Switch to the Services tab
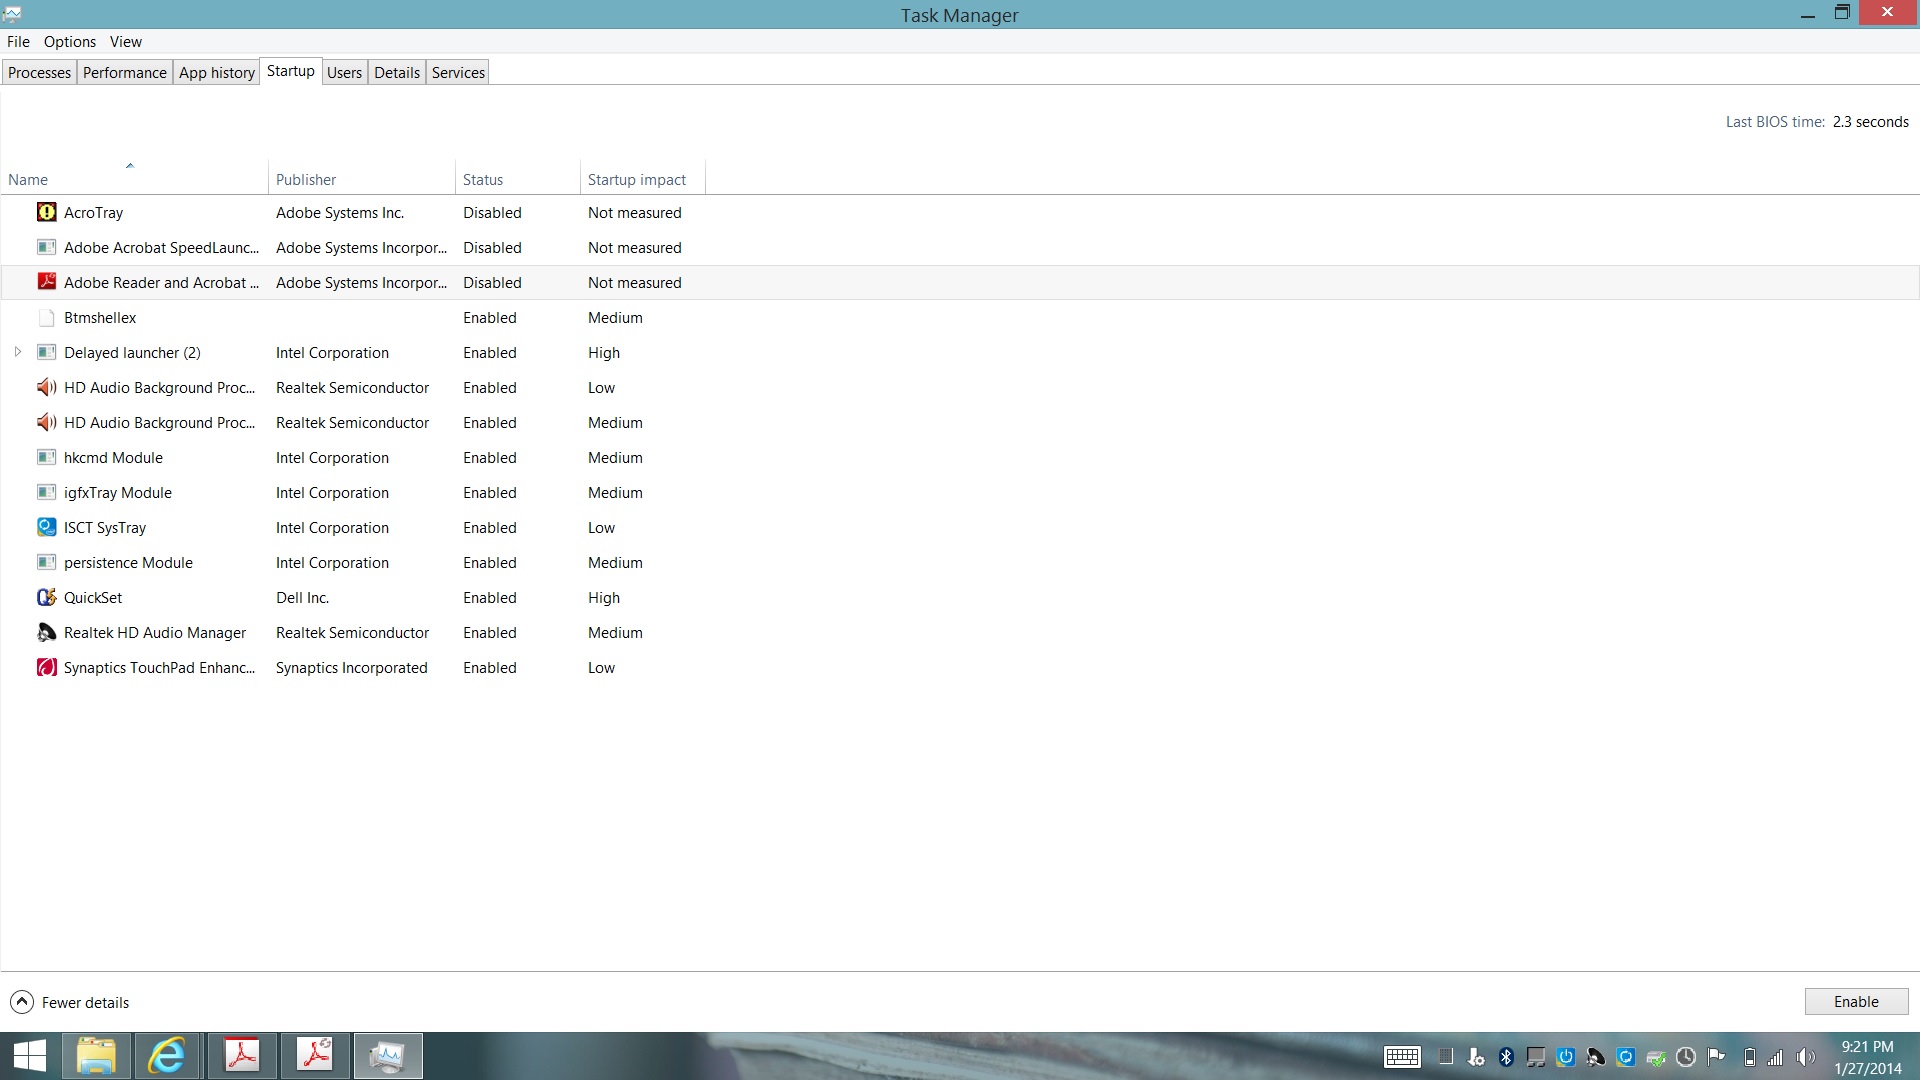 (x=458, y=72)
